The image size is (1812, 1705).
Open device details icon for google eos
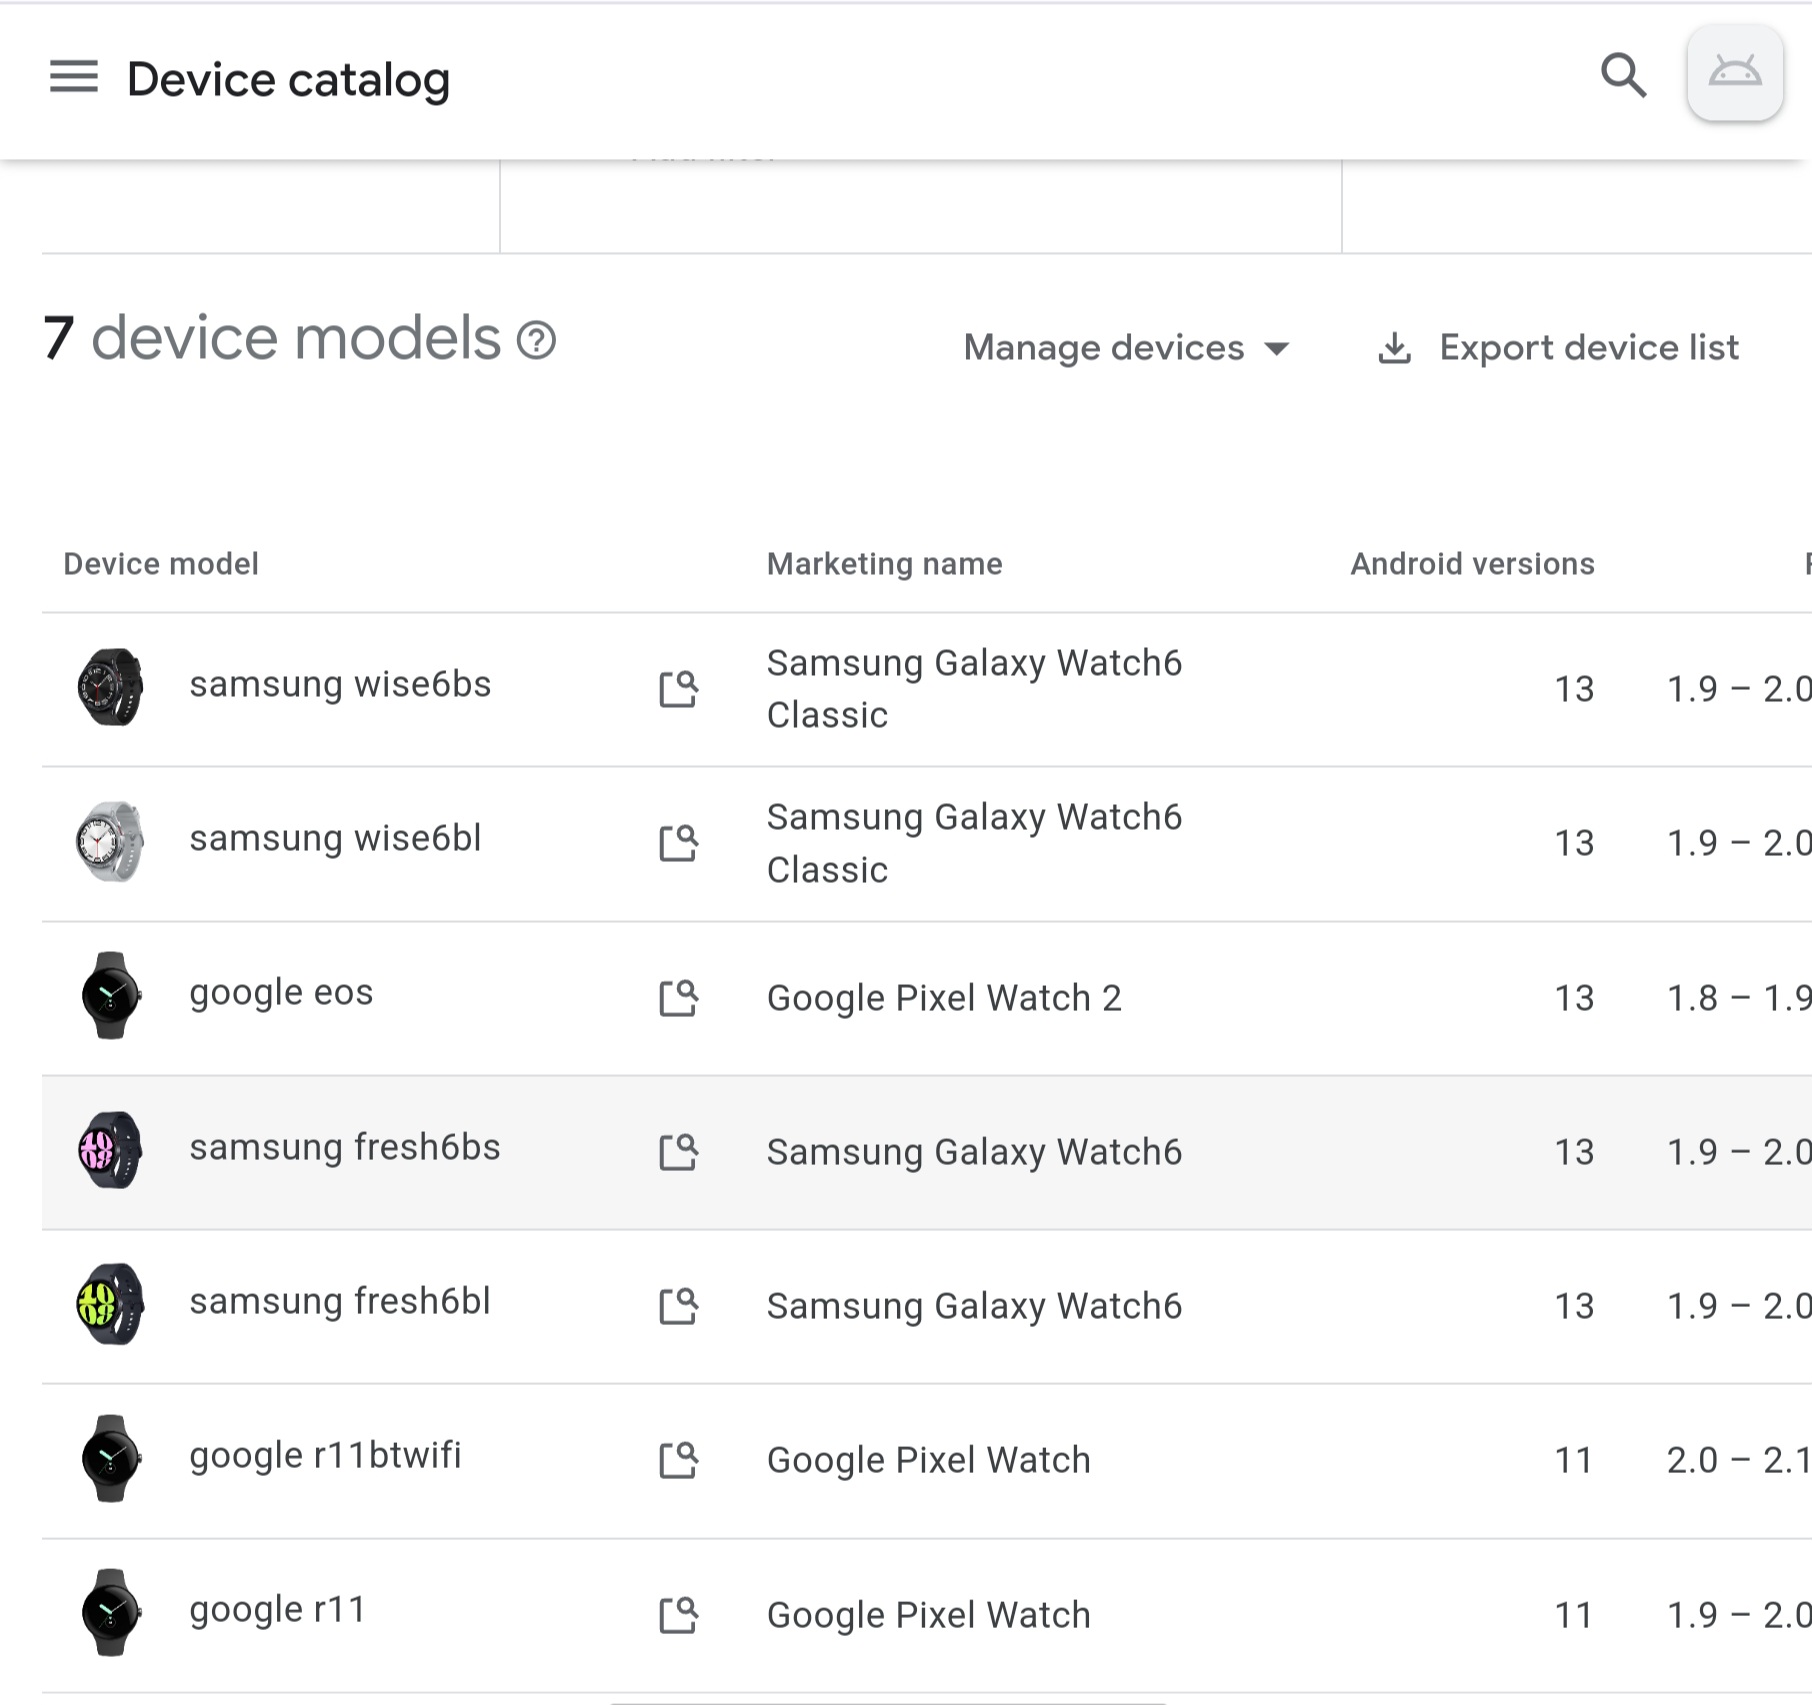(x=679, y=998)
